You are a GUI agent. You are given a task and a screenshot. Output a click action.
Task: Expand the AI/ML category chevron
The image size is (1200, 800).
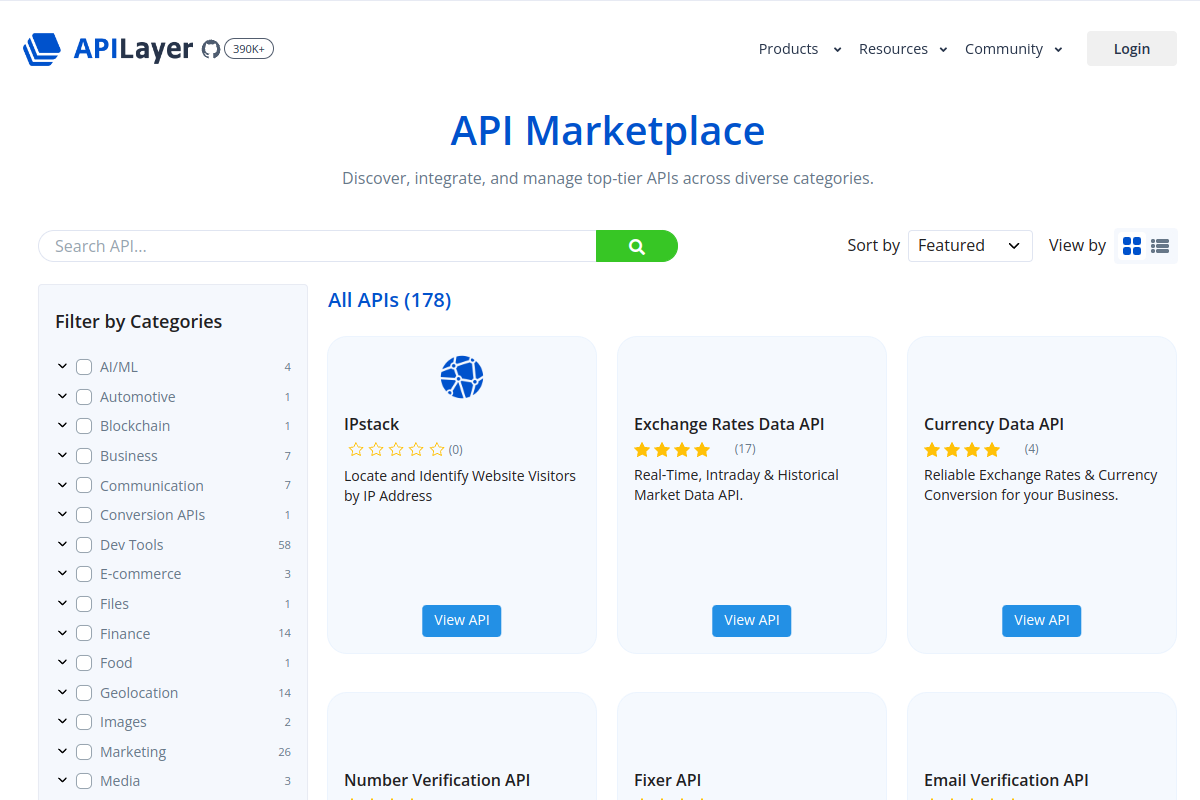coord(62,367)
